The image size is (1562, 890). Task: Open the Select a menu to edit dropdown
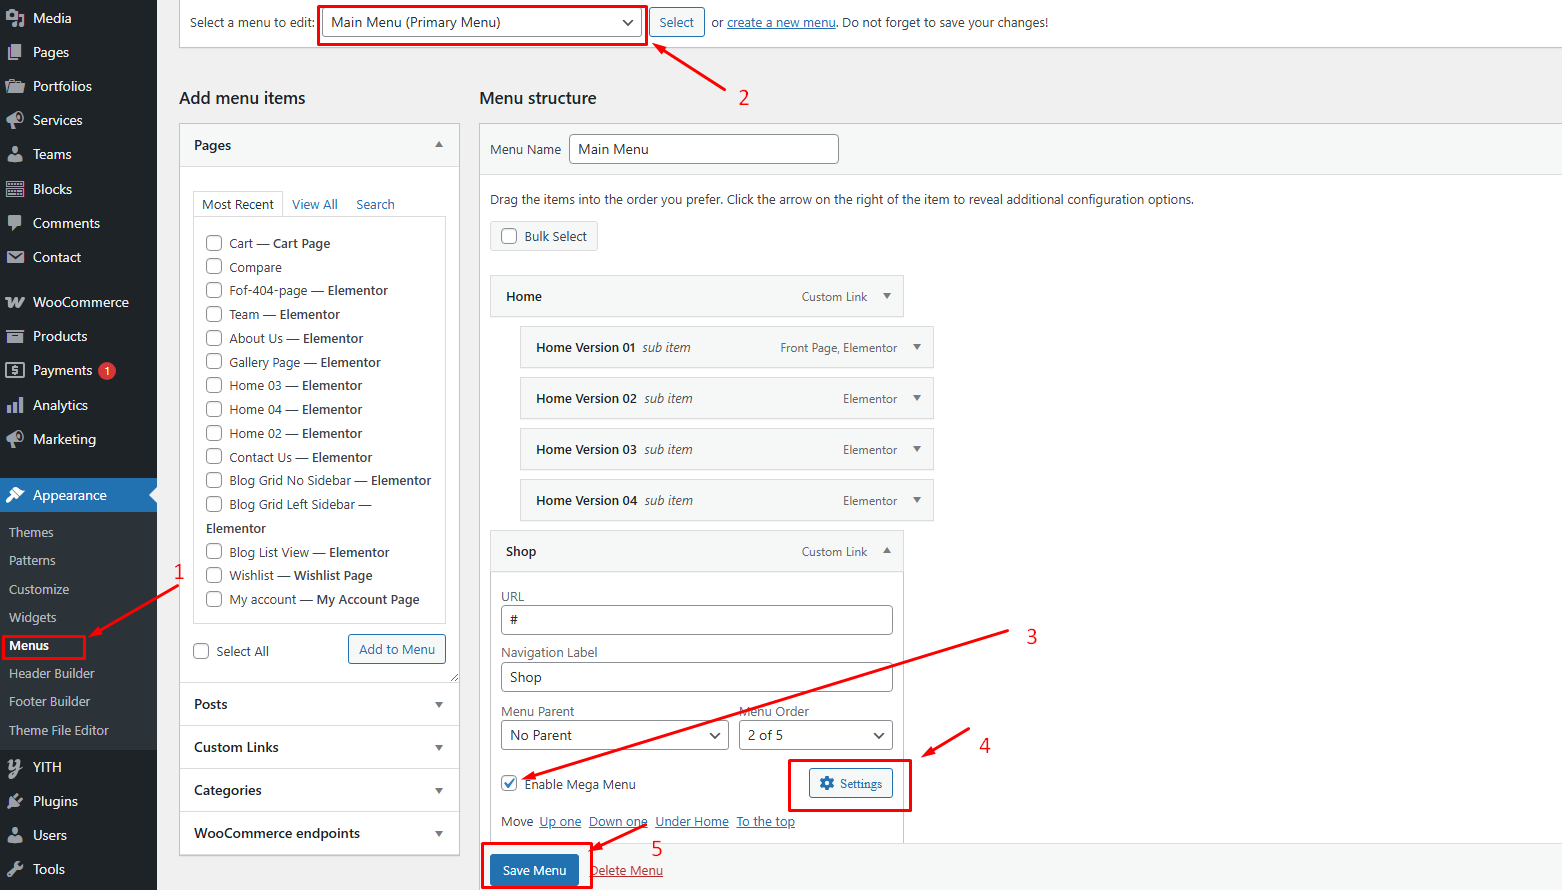tap(482, 22)
